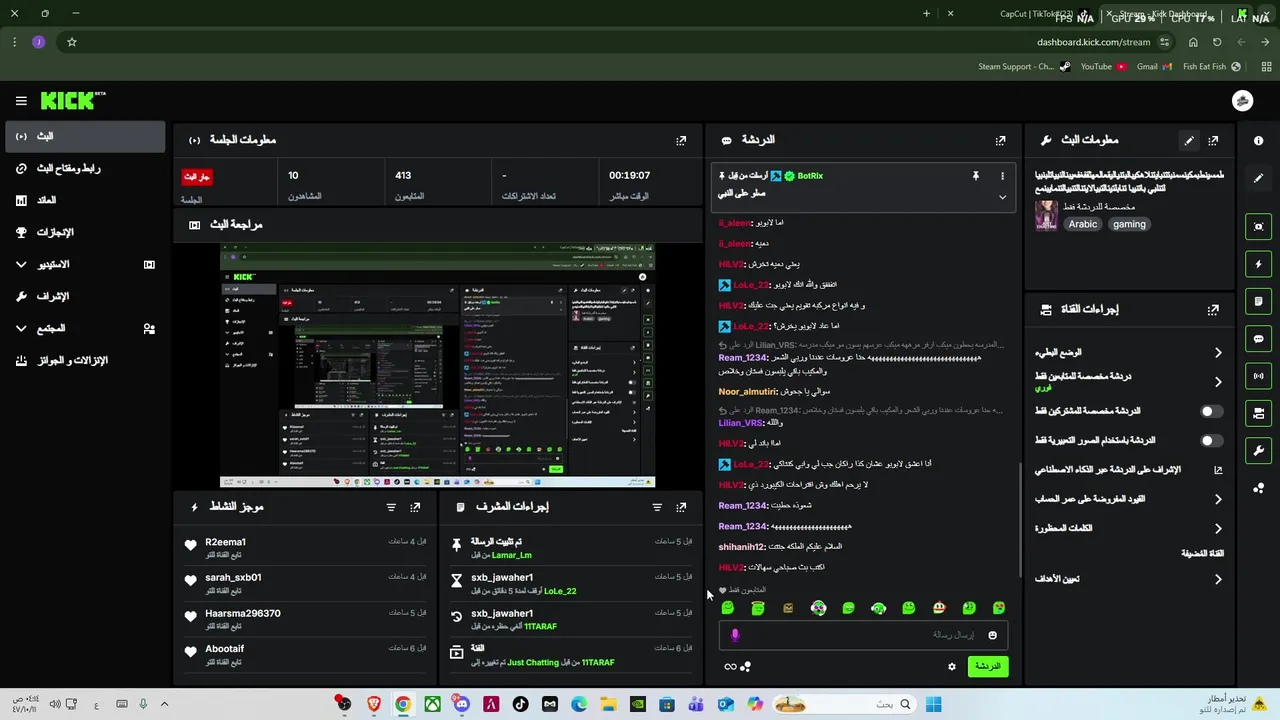1280x720 pixels.
Task: Toggle subscribers-only chat switch
Action: (1211, 411)
